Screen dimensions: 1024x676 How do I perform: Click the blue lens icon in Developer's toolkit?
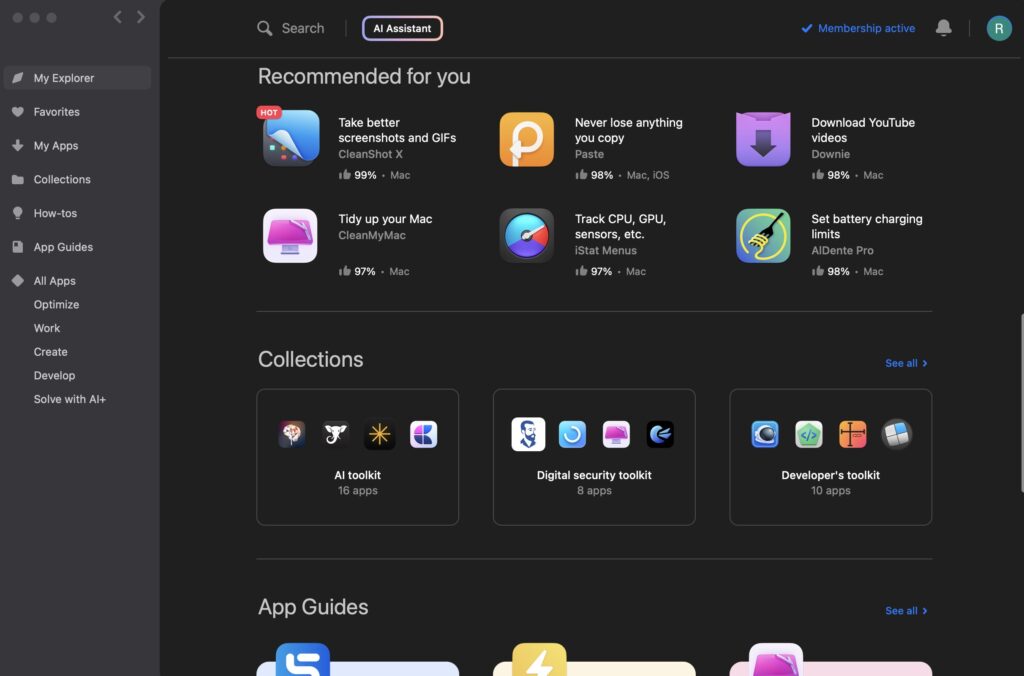tap(765, 434)
